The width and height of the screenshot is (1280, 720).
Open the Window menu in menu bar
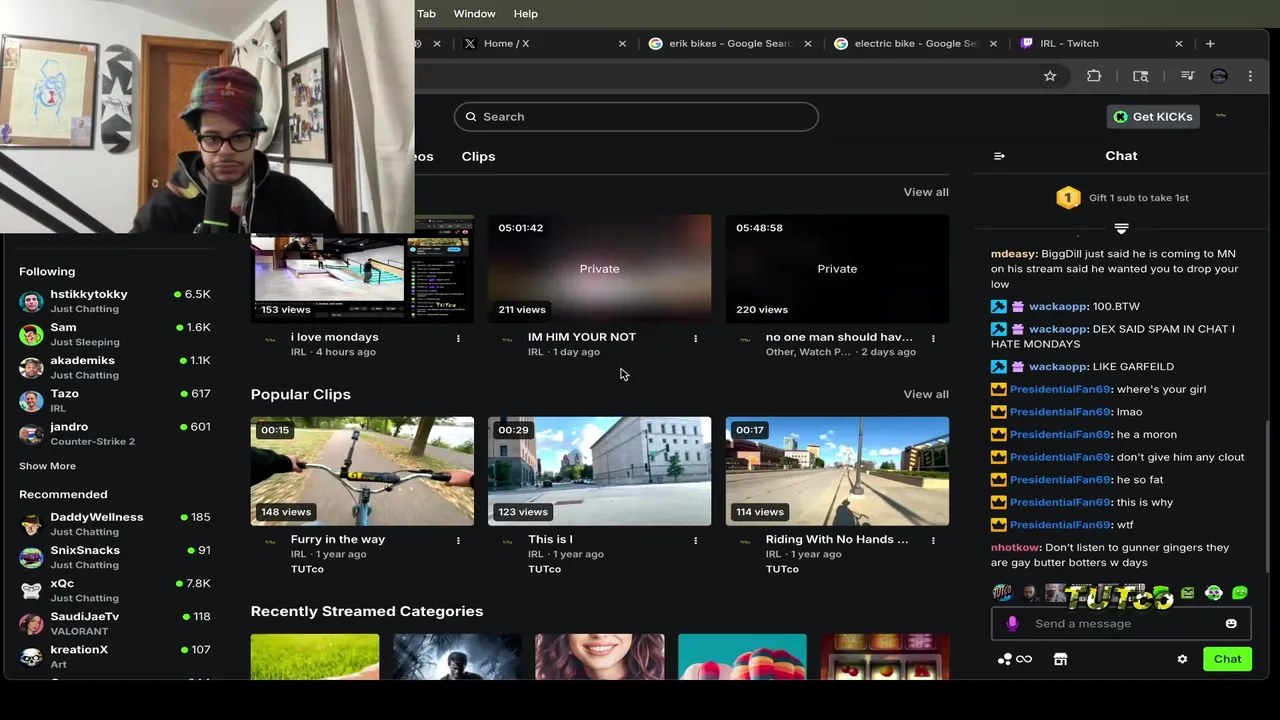pyautogui.click(x=474, y=13)
